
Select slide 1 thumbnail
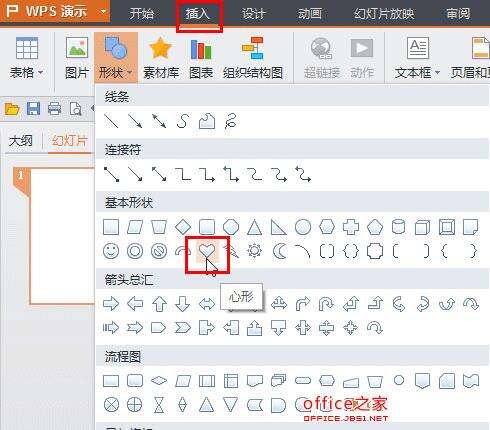[x=63, y=236]
